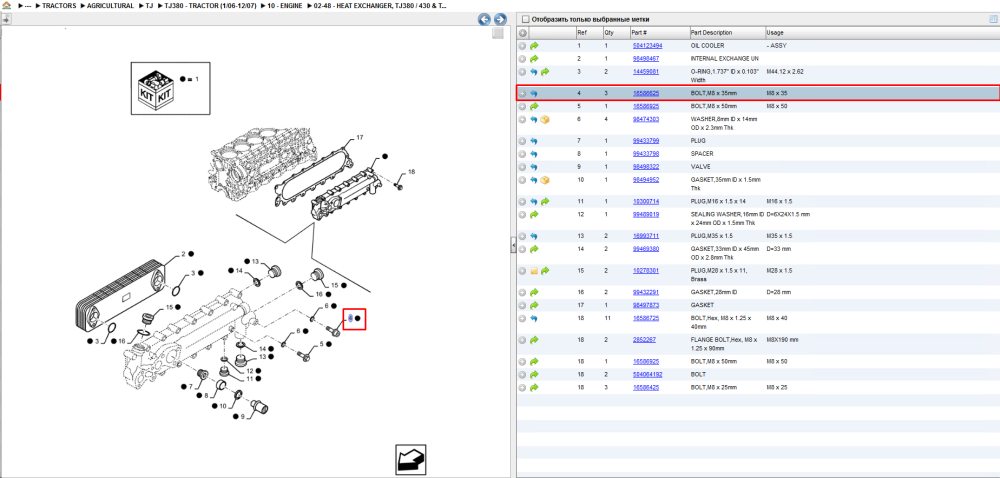Click green arrow icon in O-RING row
This screenshot has height=478, width=1000.
(x=545, y=72)
